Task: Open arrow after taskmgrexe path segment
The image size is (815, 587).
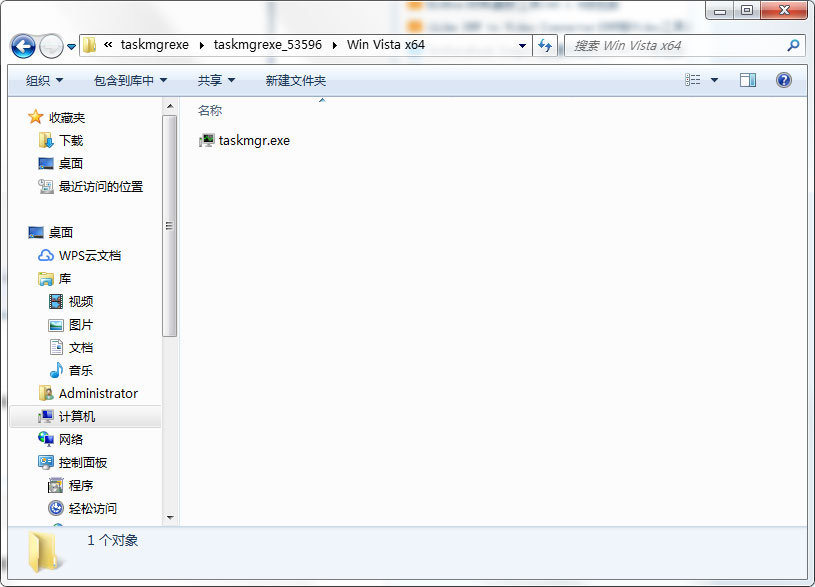Action: pos(202,46)
